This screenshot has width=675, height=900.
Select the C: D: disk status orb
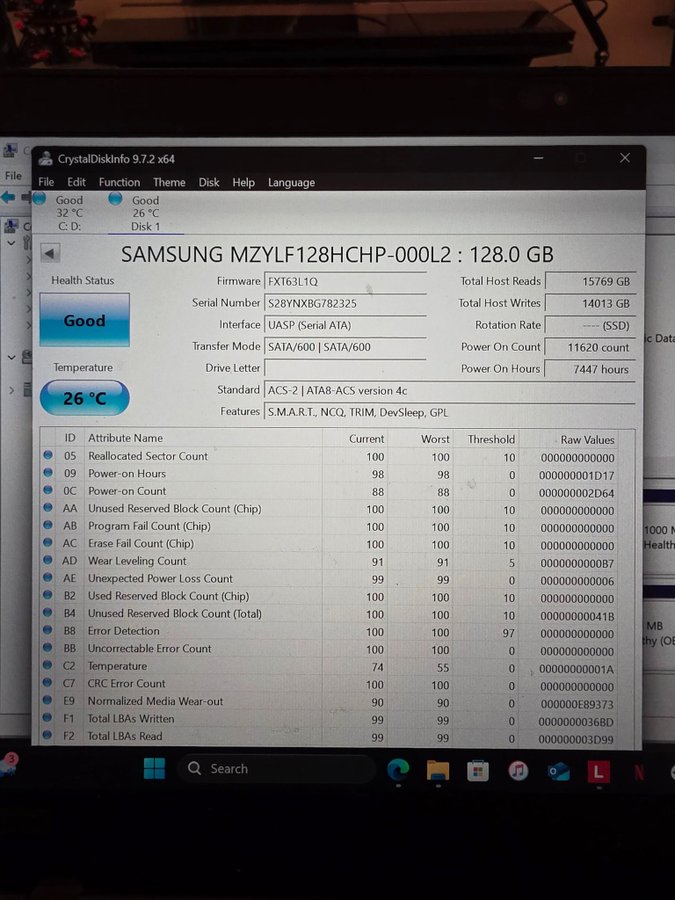(x=39, y=199)
